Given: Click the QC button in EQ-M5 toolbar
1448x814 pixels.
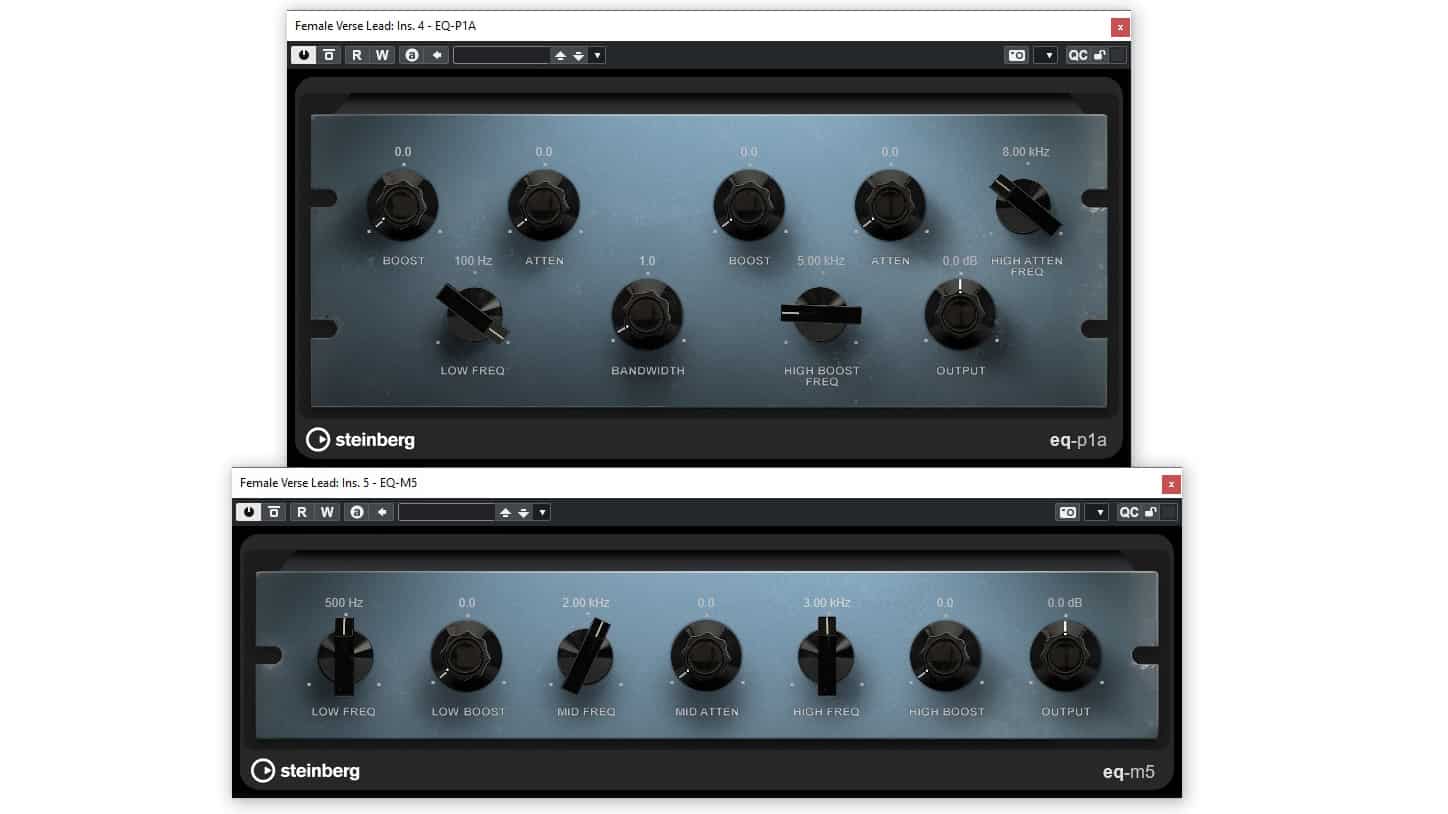Looking at the screenshot, I should tap(1128, 512).
